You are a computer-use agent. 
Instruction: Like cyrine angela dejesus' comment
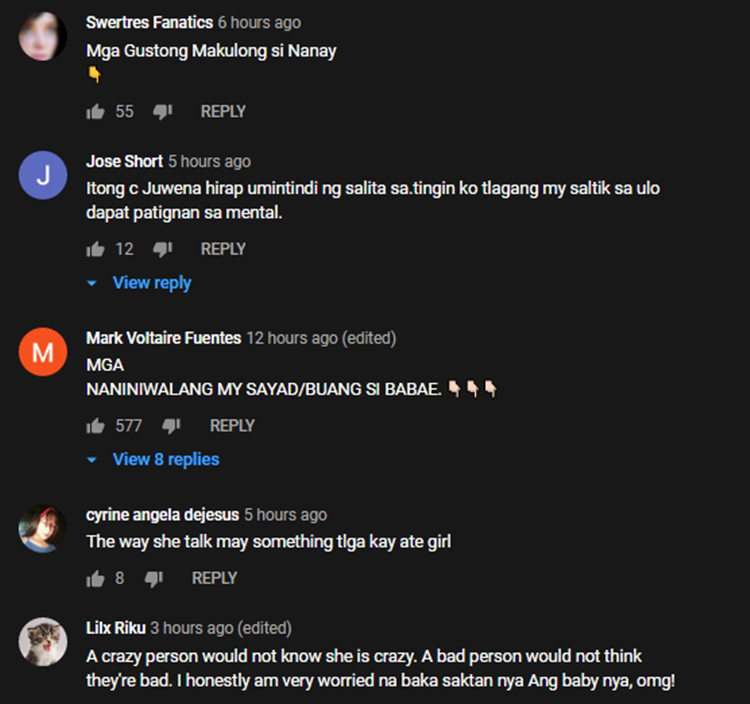tap(96, 578)
